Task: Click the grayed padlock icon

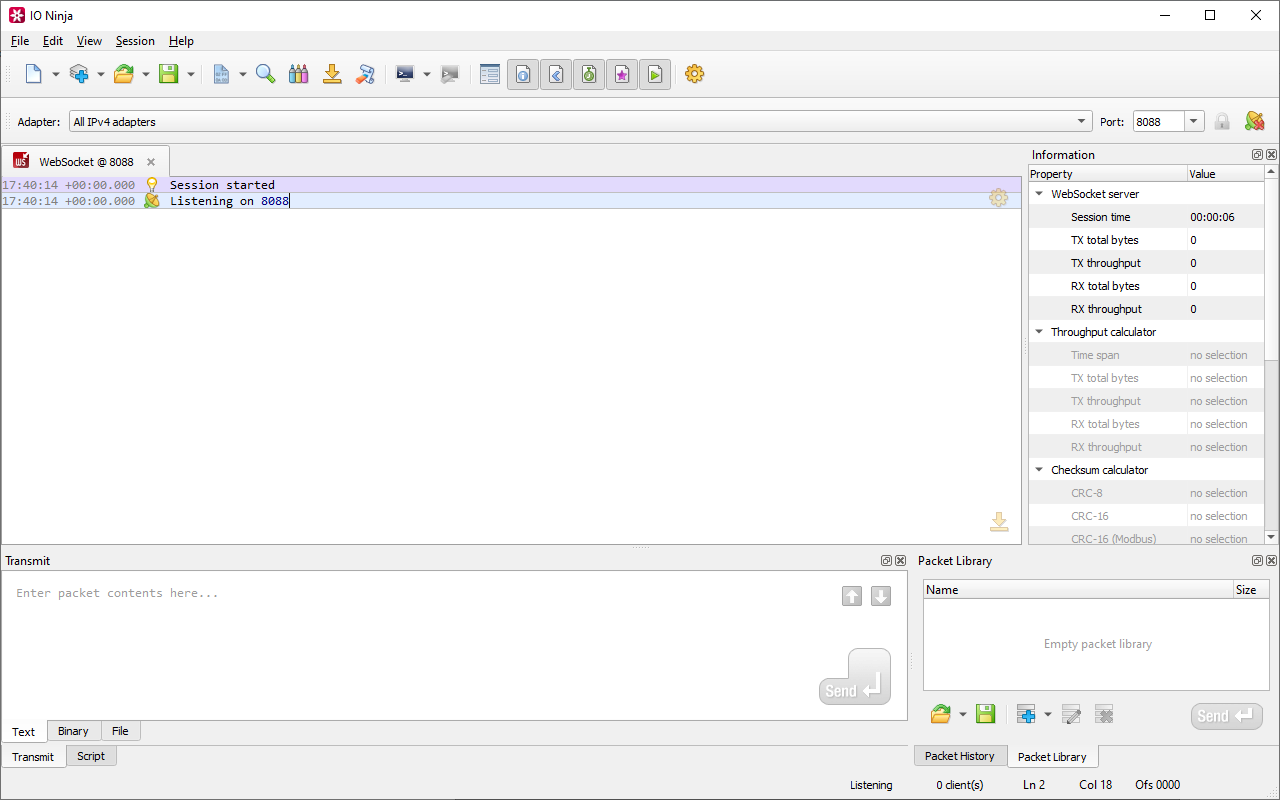Action: coord(1222,122)
